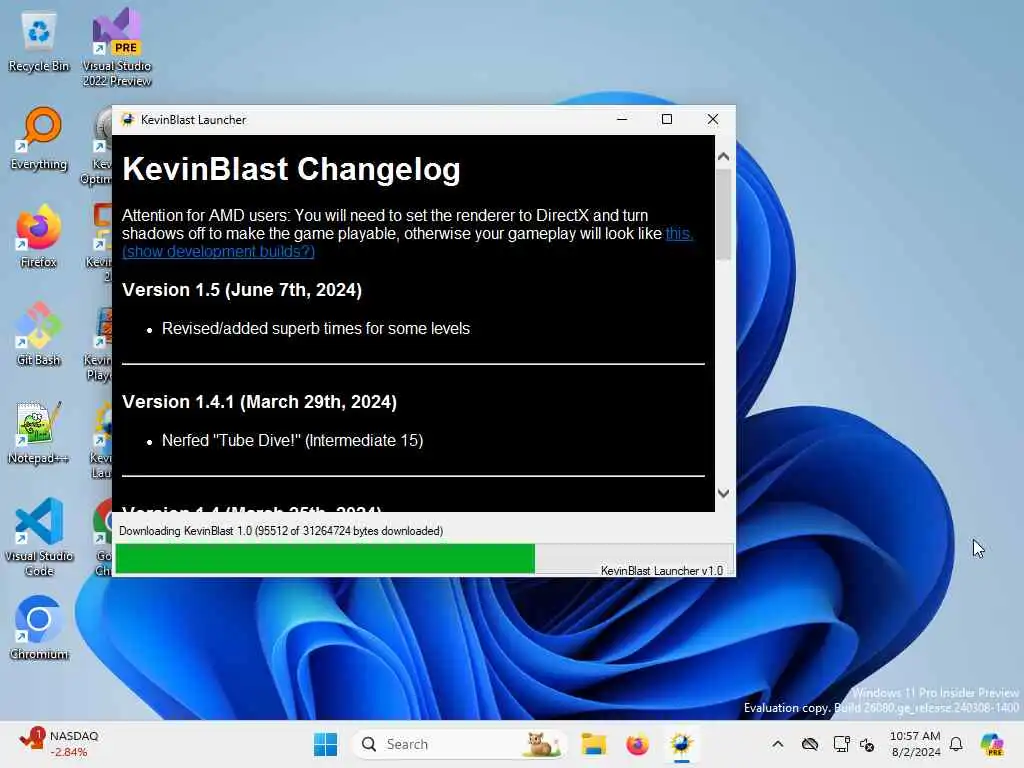Click the "Version 1.4.1 (March 29th, 2024)" heading
The width and height of the screenshot is (1024, 768).
259,402
